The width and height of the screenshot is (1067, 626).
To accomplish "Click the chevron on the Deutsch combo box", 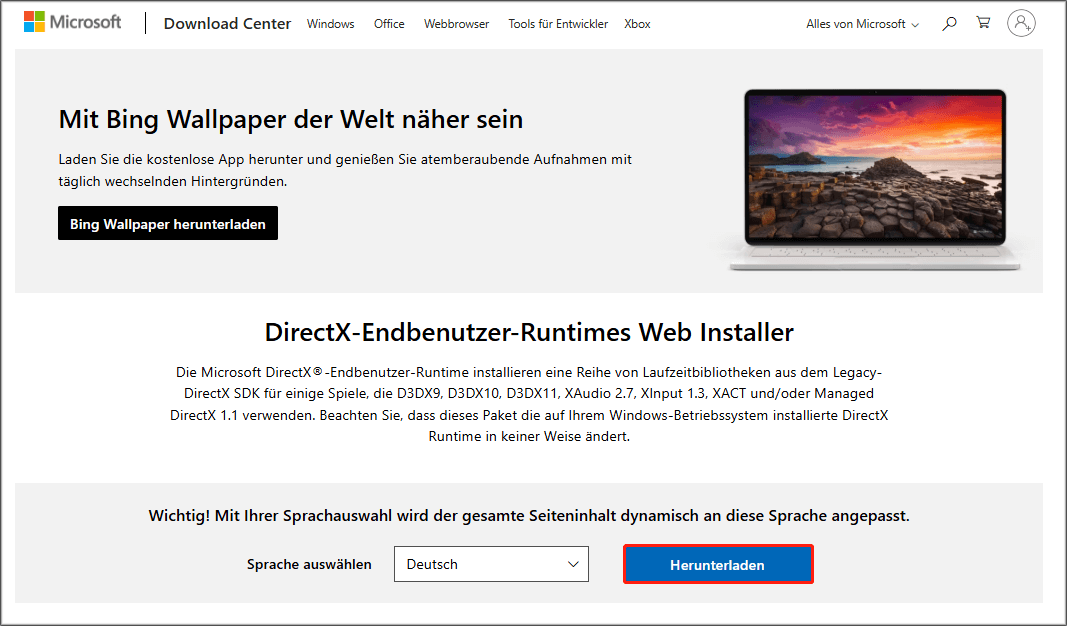I will tap(574, 564).
